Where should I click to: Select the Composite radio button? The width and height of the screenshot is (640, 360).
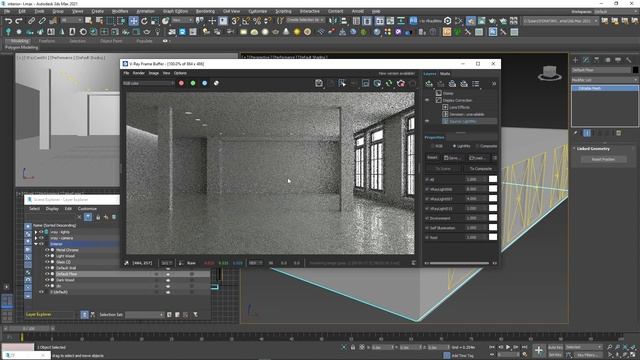tap(477, 146)
